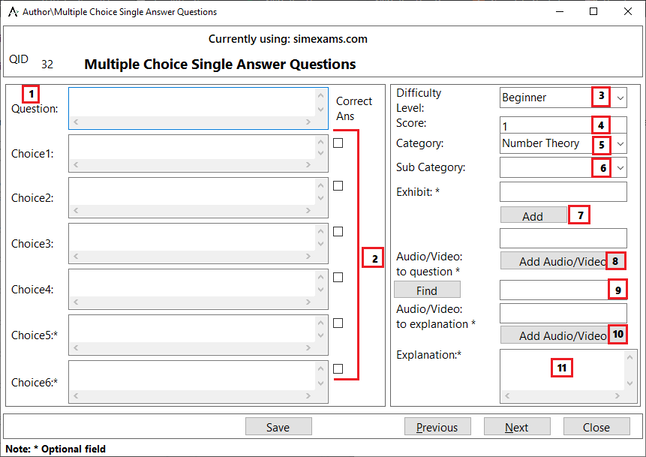Tick the Correct Ans checkbox for Choice2

pos(338,186)
